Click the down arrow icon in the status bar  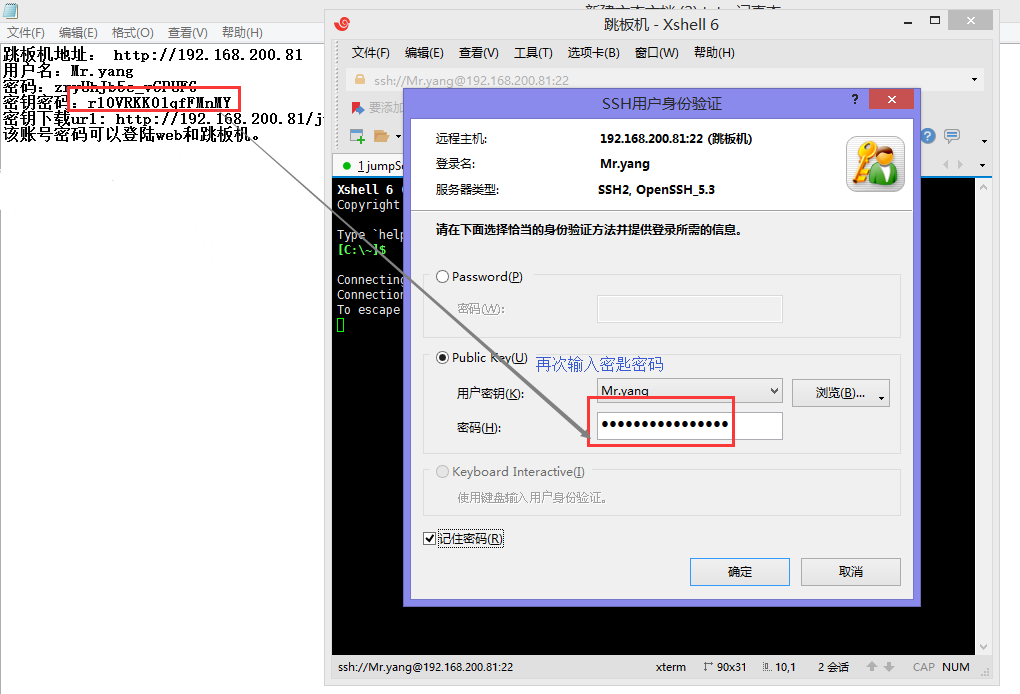[889, 667]
